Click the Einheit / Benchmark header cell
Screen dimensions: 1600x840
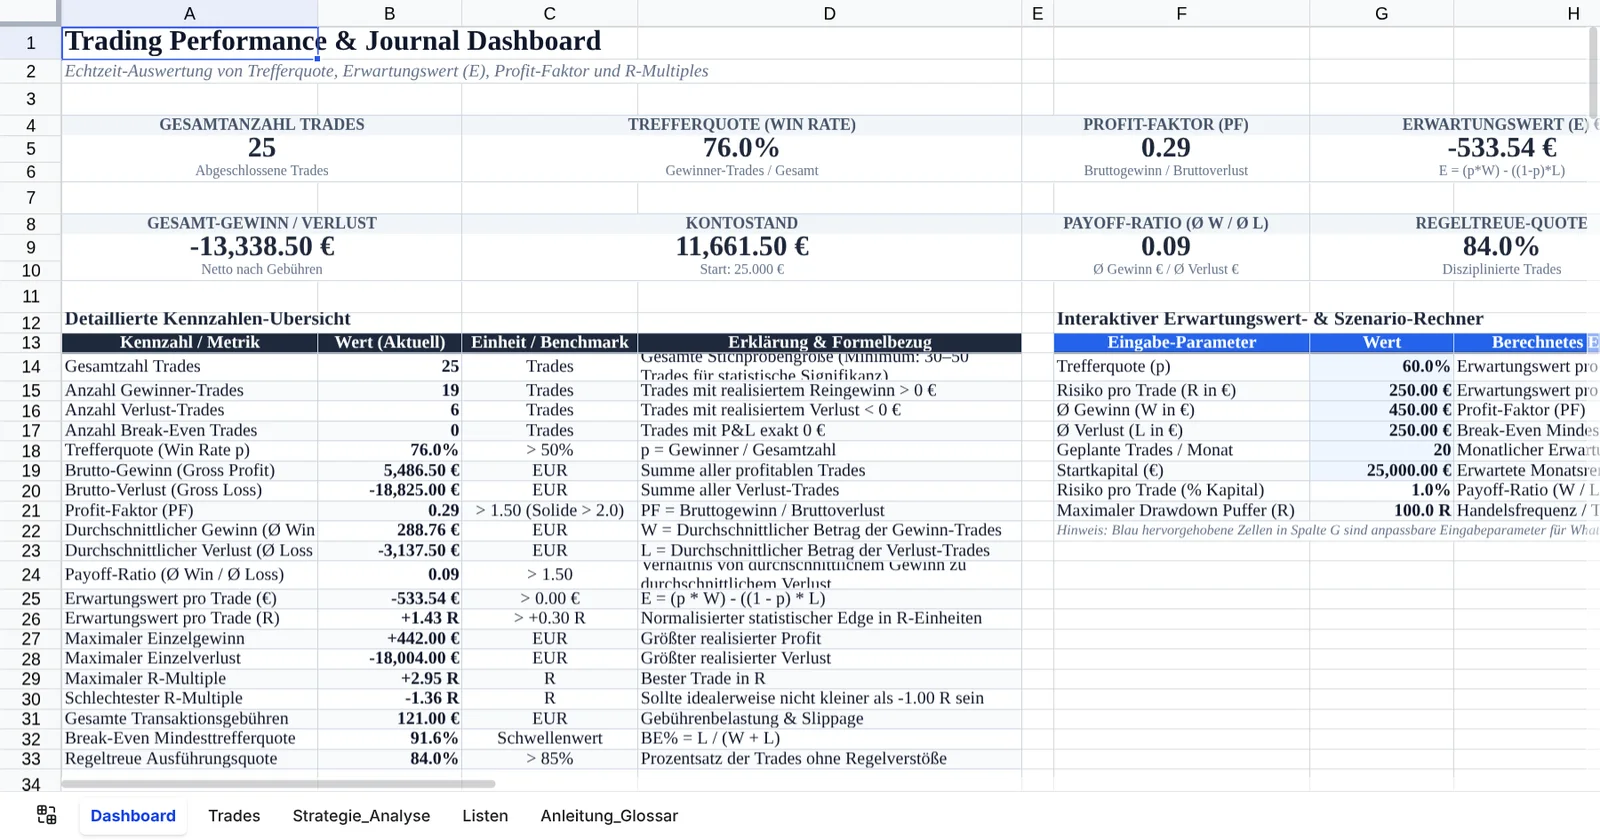click(549, 343)
